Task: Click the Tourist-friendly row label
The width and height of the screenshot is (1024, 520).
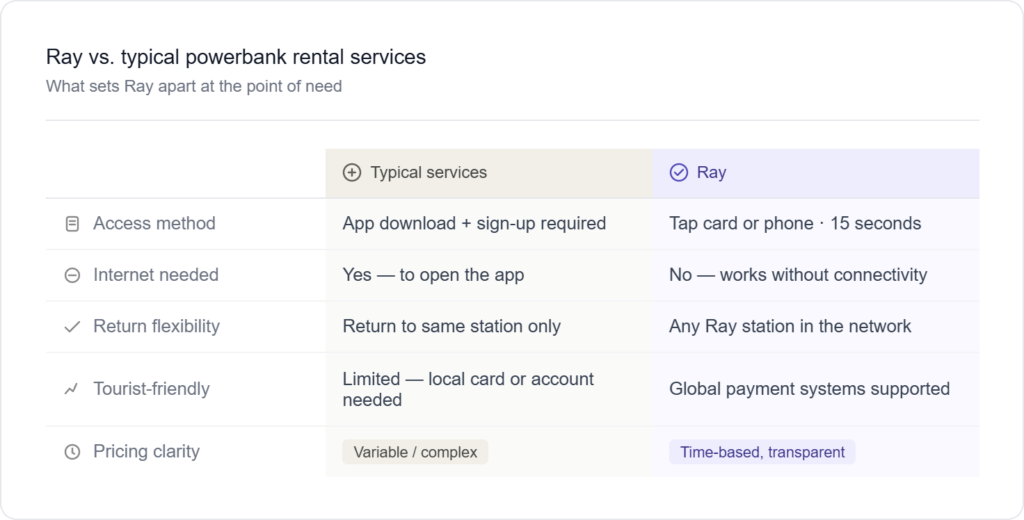Action: (x=151, y=389)
